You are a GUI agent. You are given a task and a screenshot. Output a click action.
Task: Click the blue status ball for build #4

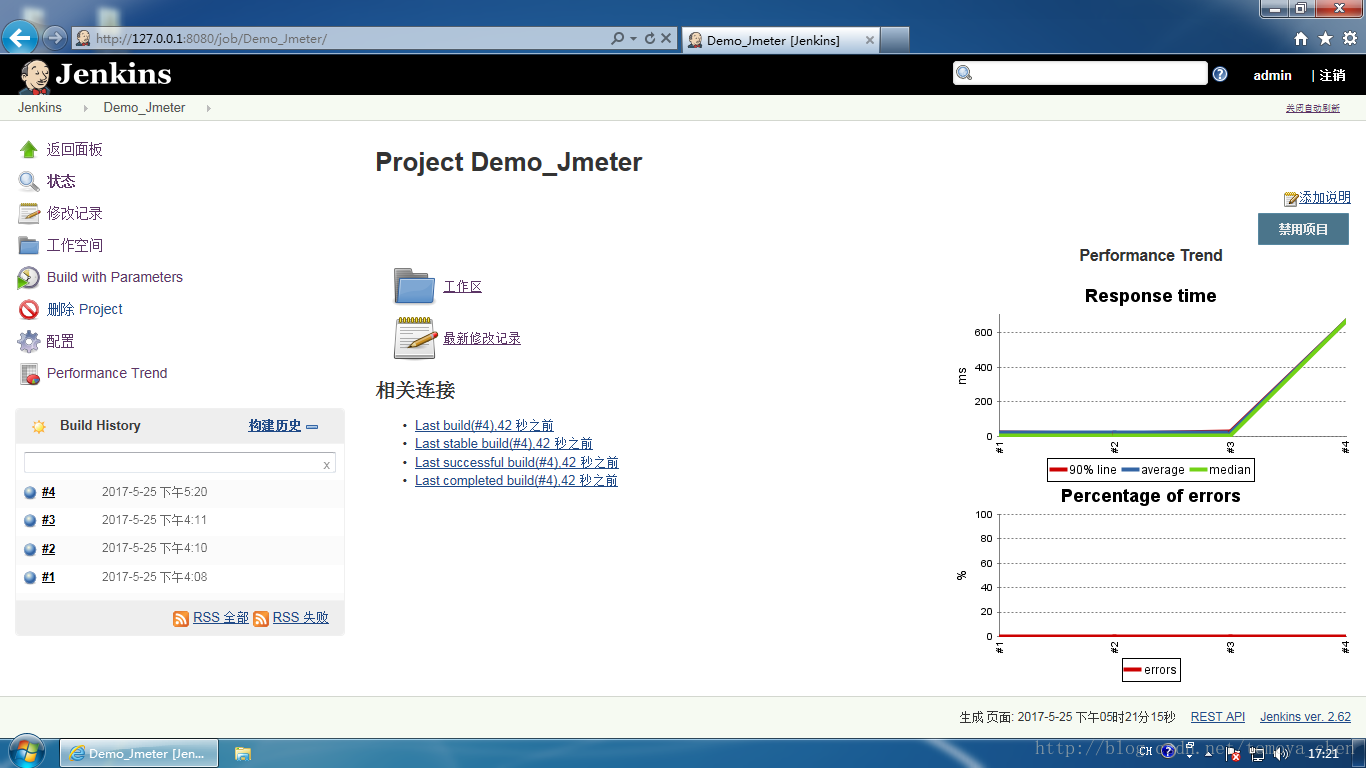click(x=30, y=492)
